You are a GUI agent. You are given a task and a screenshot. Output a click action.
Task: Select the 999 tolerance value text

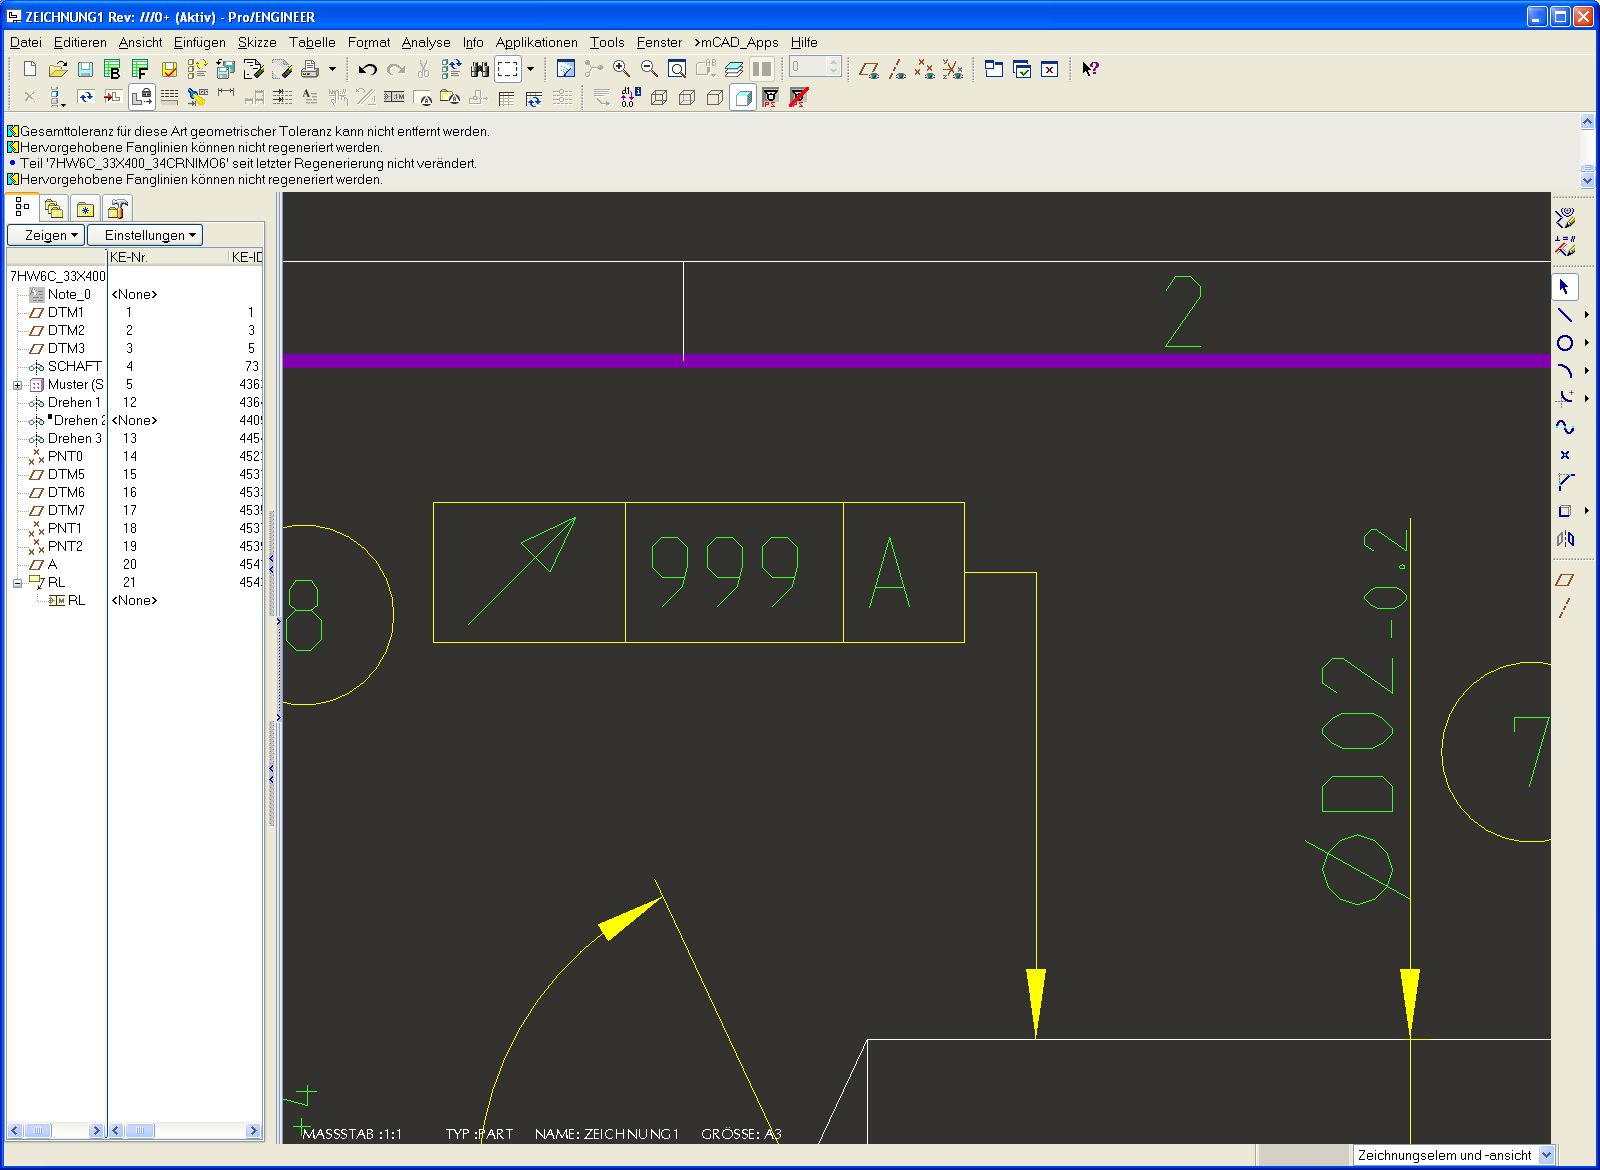coord(725,572)
